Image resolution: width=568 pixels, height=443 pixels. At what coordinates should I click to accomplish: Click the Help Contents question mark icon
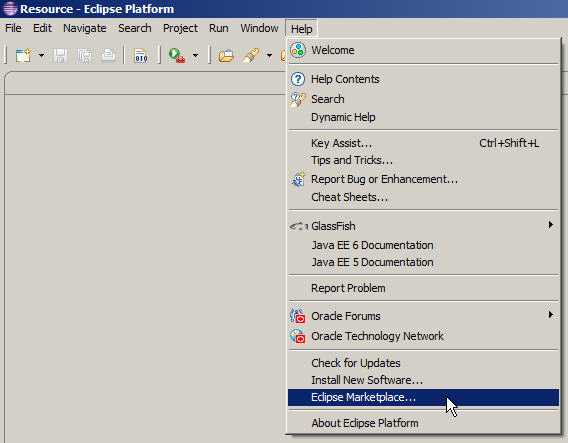tap(298, 79)
